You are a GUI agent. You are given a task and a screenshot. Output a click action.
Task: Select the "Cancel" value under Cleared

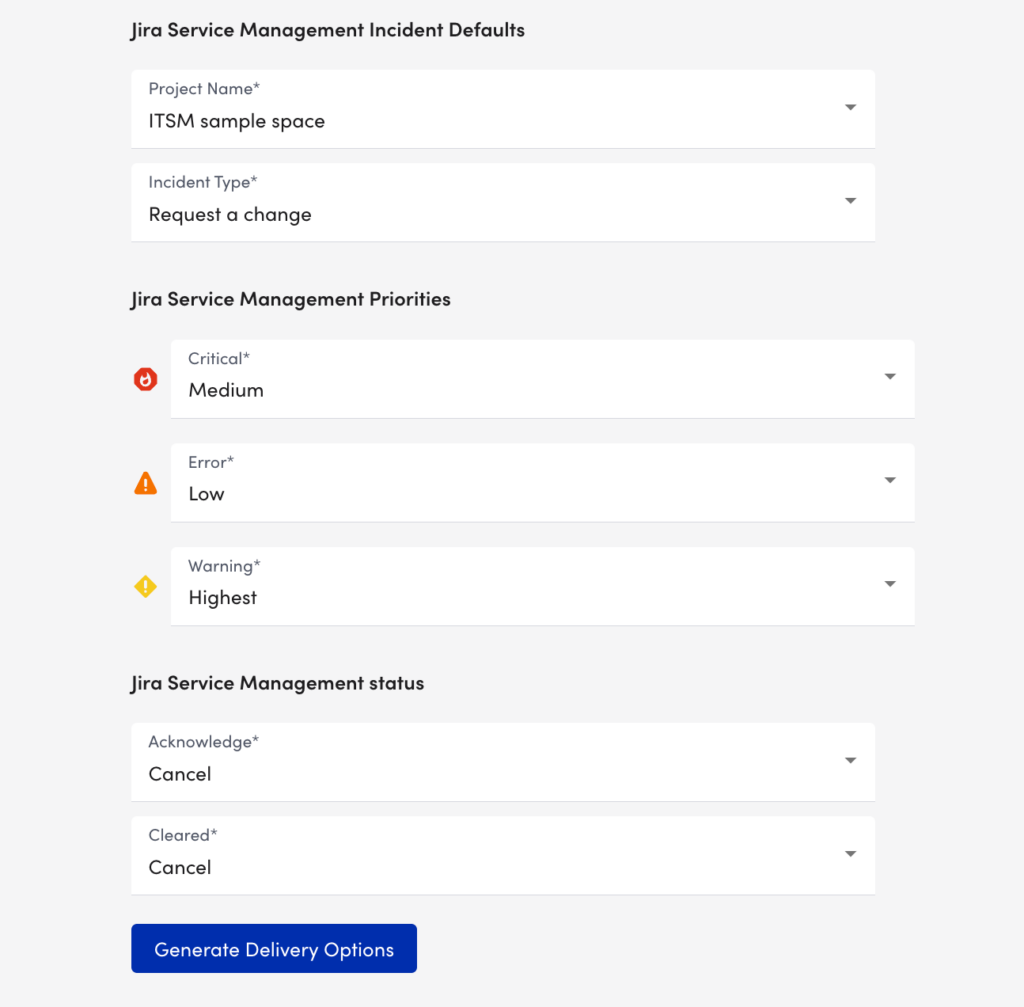click(180, 867)
